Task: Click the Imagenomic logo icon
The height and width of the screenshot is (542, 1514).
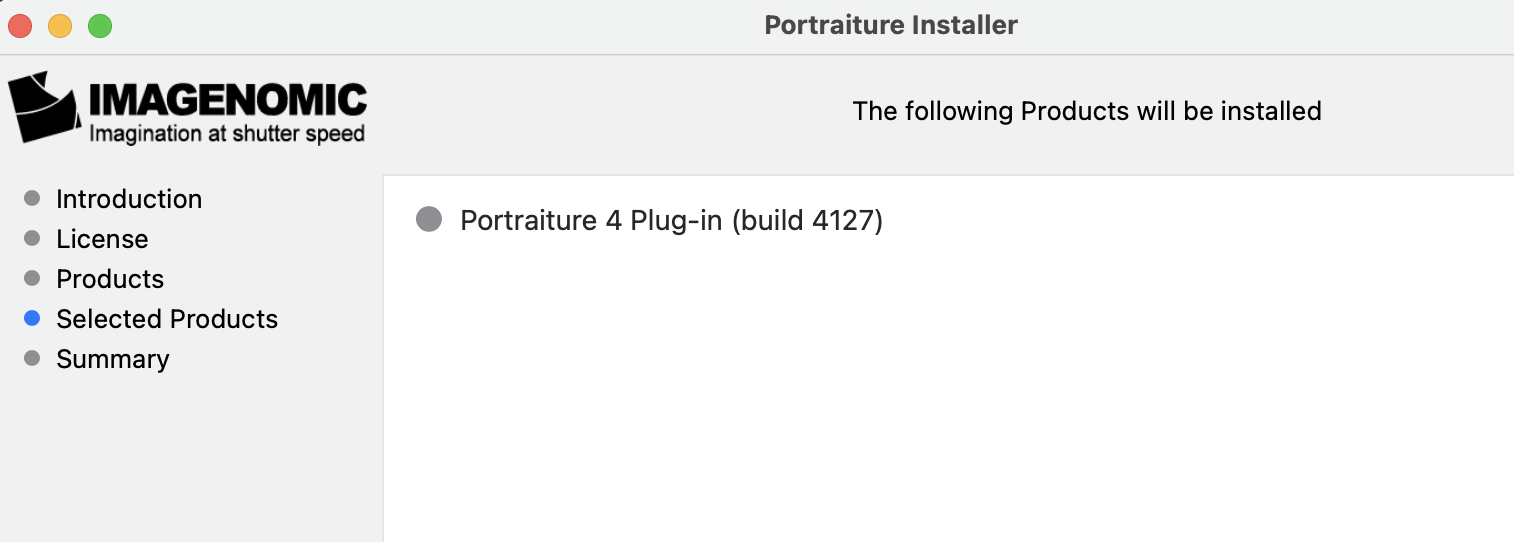Action: click(44, 106)
